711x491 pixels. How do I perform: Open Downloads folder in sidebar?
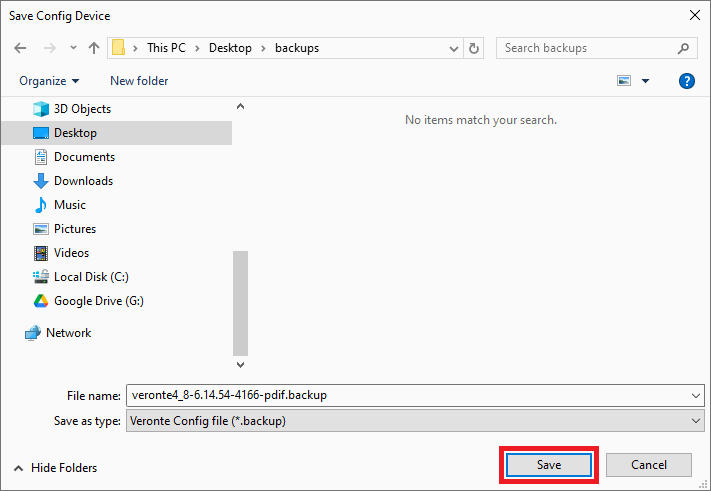point(83,181)
